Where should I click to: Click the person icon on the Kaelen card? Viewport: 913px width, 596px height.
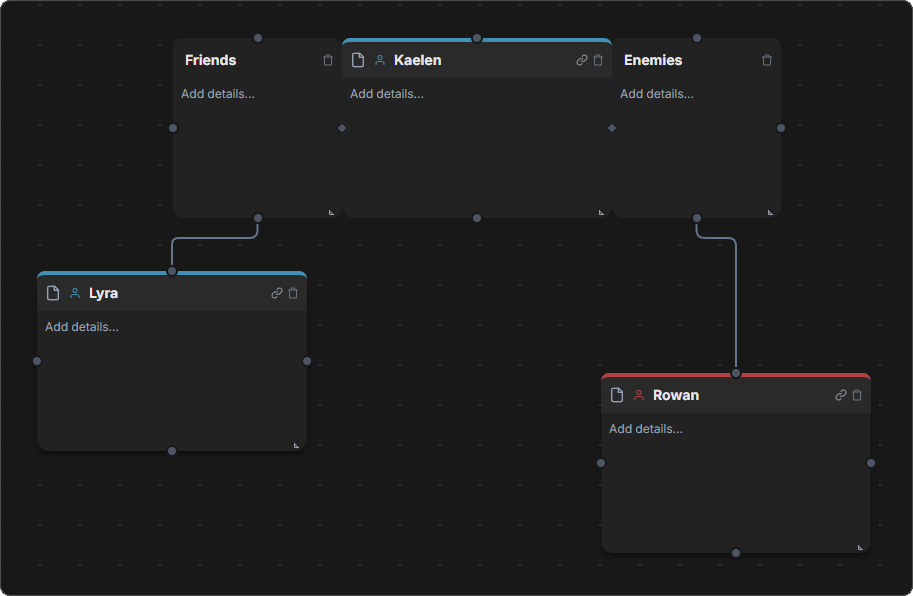point(379,60)
